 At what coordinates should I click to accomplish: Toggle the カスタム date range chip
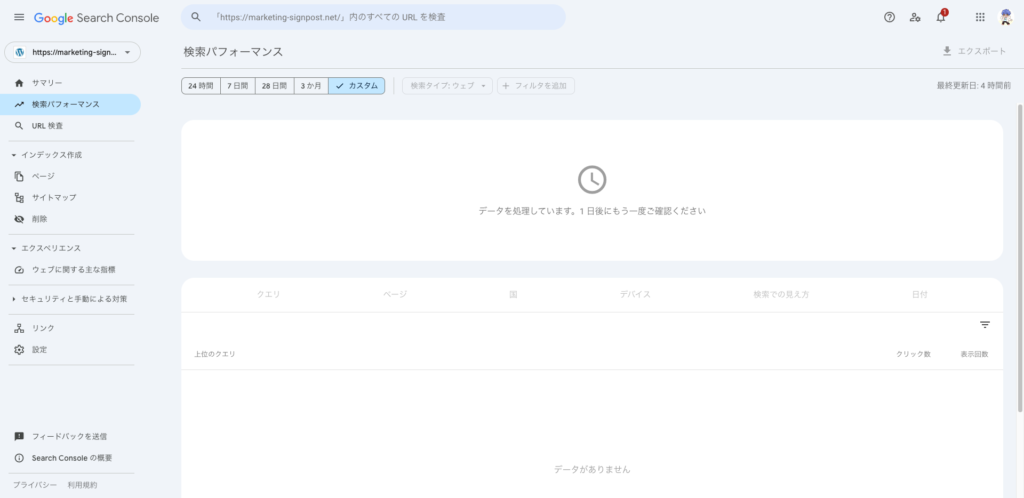click(356, 86)
